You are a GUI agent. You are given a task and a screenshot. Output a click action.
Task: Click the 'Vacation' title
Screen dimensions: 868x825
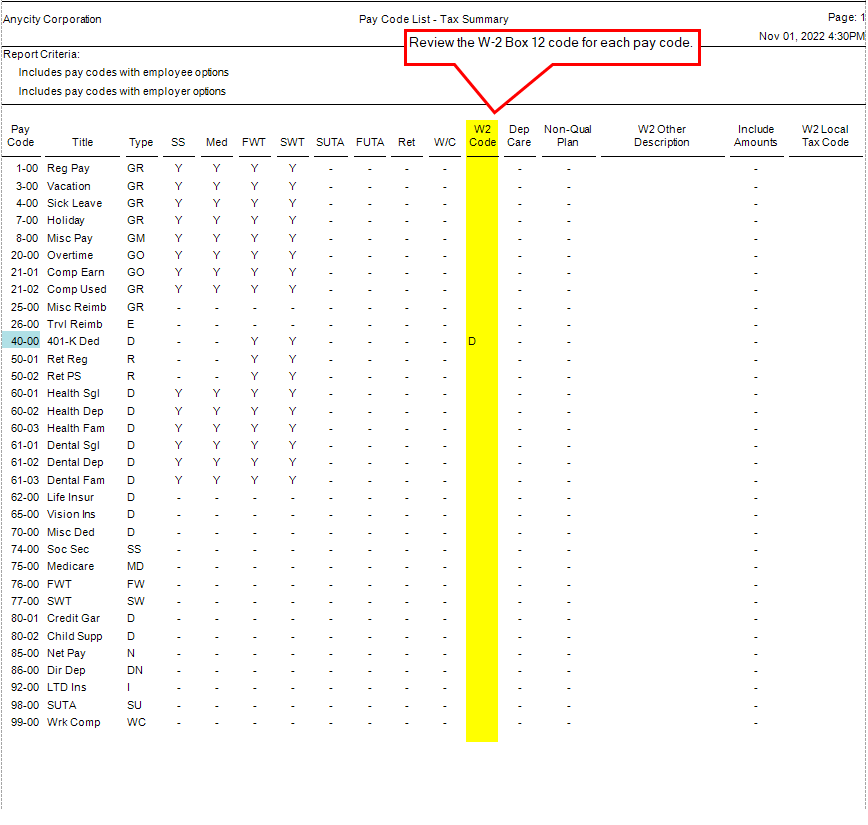pyautogui.click(x=69, y=186)
